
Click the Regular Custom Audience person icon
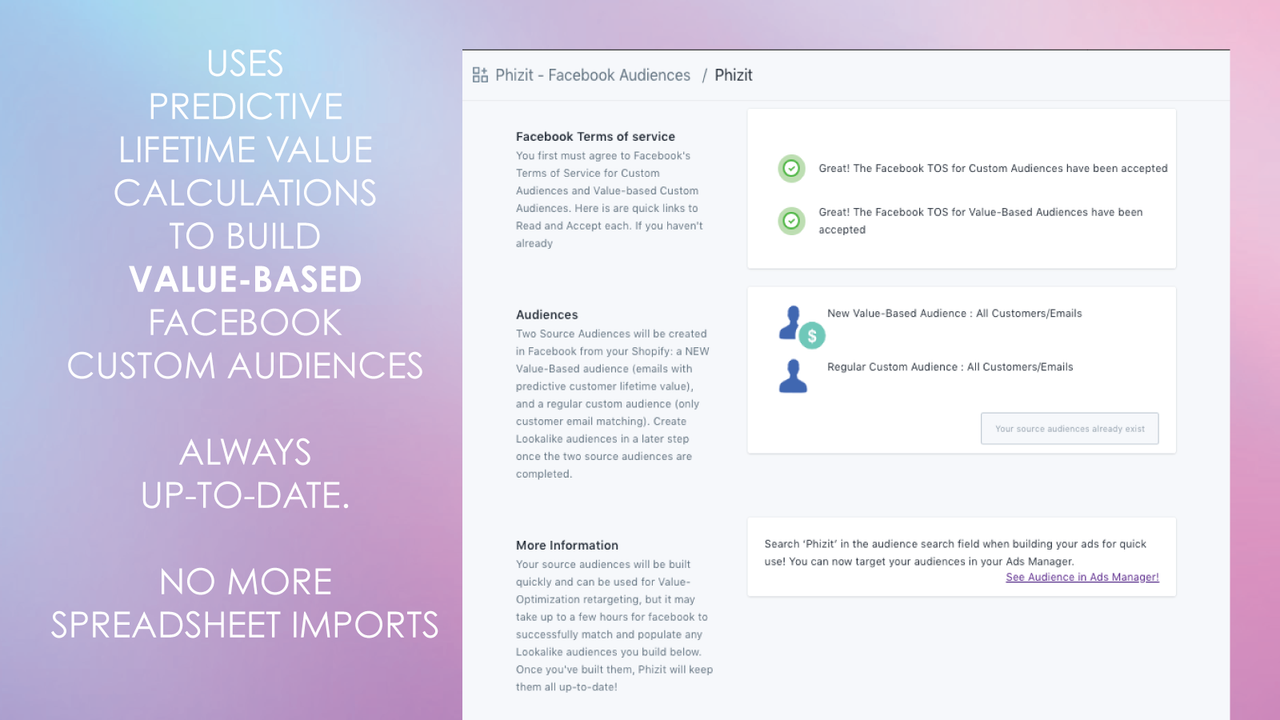(793, 375)
